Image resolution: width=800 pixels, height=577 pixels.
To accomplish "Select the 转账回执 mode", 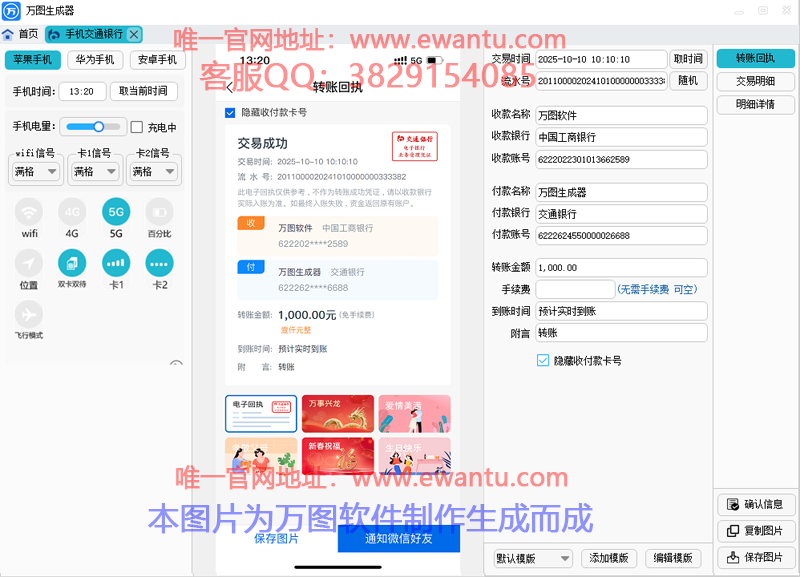I will (x=756, y=58).
